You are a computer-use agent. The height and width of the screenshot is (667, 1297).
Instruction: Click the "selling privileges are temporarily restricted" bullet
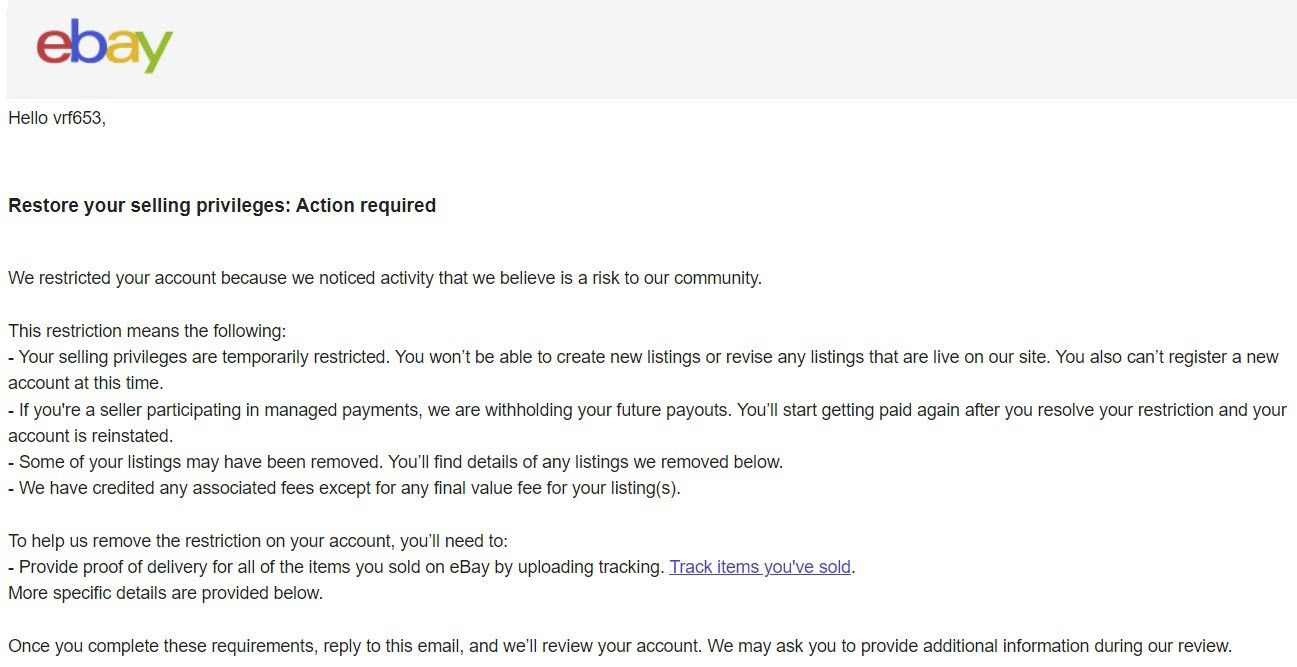pyautogui.click(x=643, y=370)
